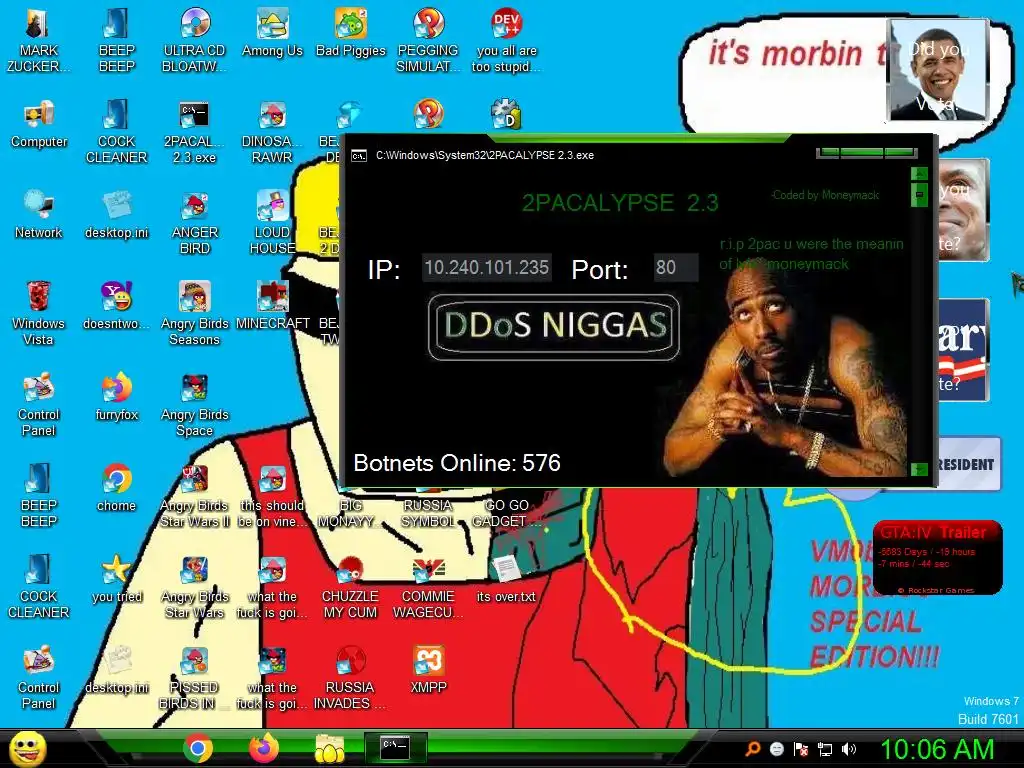Open the LOUD HOUSE shortcut
Screen dimensions: 1024x768
pos(272,223)
